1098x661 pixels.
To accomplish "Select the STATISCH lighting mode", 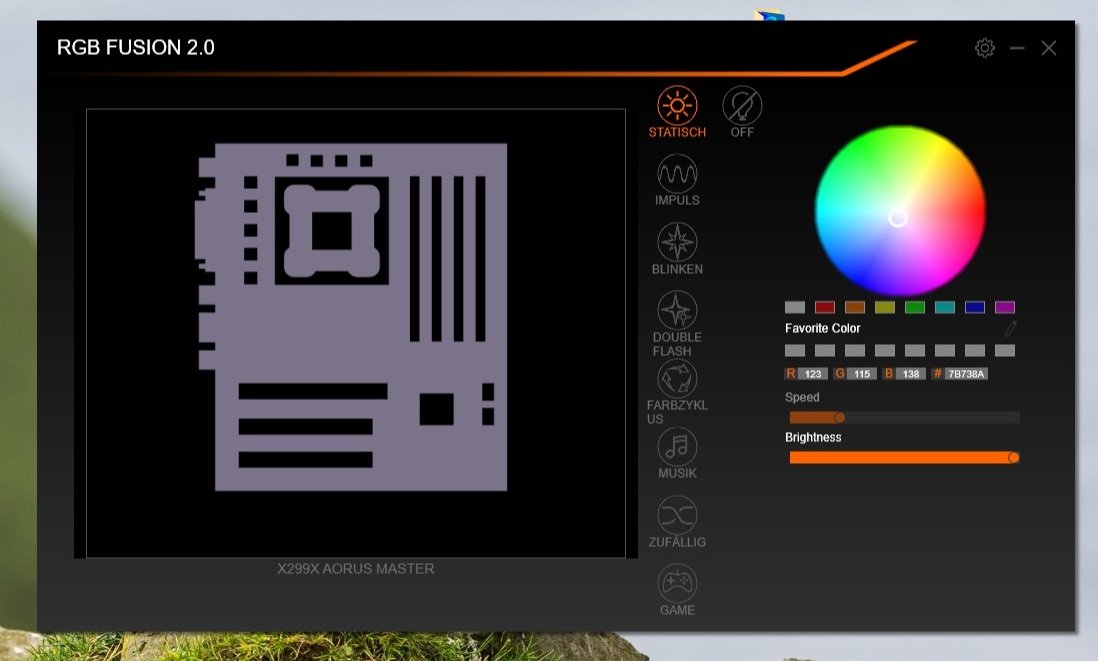I will click(677, 112).
